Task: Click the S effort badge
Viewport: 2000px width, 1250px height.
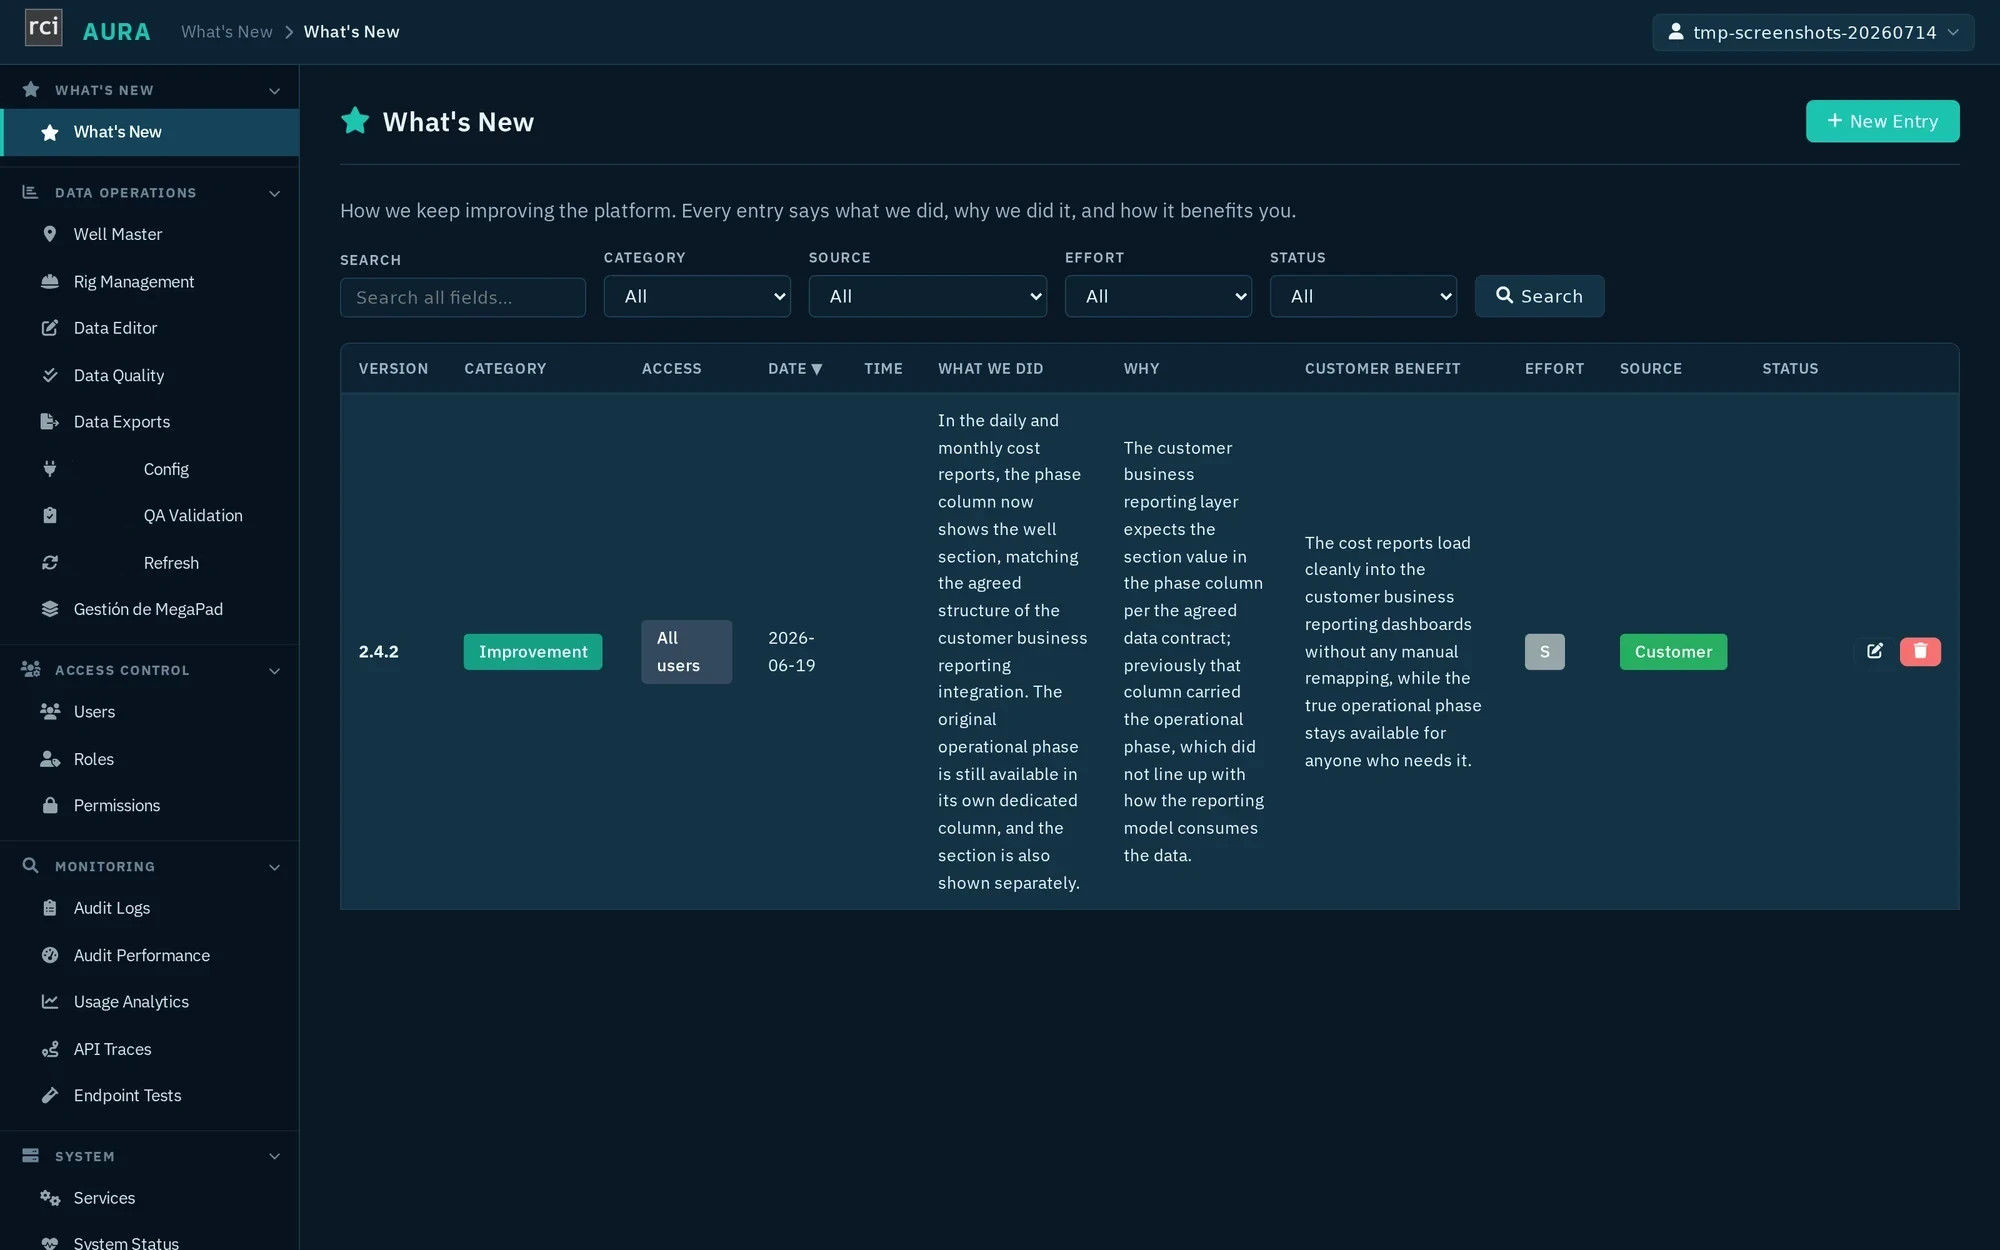Action: pyautogui.click(x=1544, y=651)
